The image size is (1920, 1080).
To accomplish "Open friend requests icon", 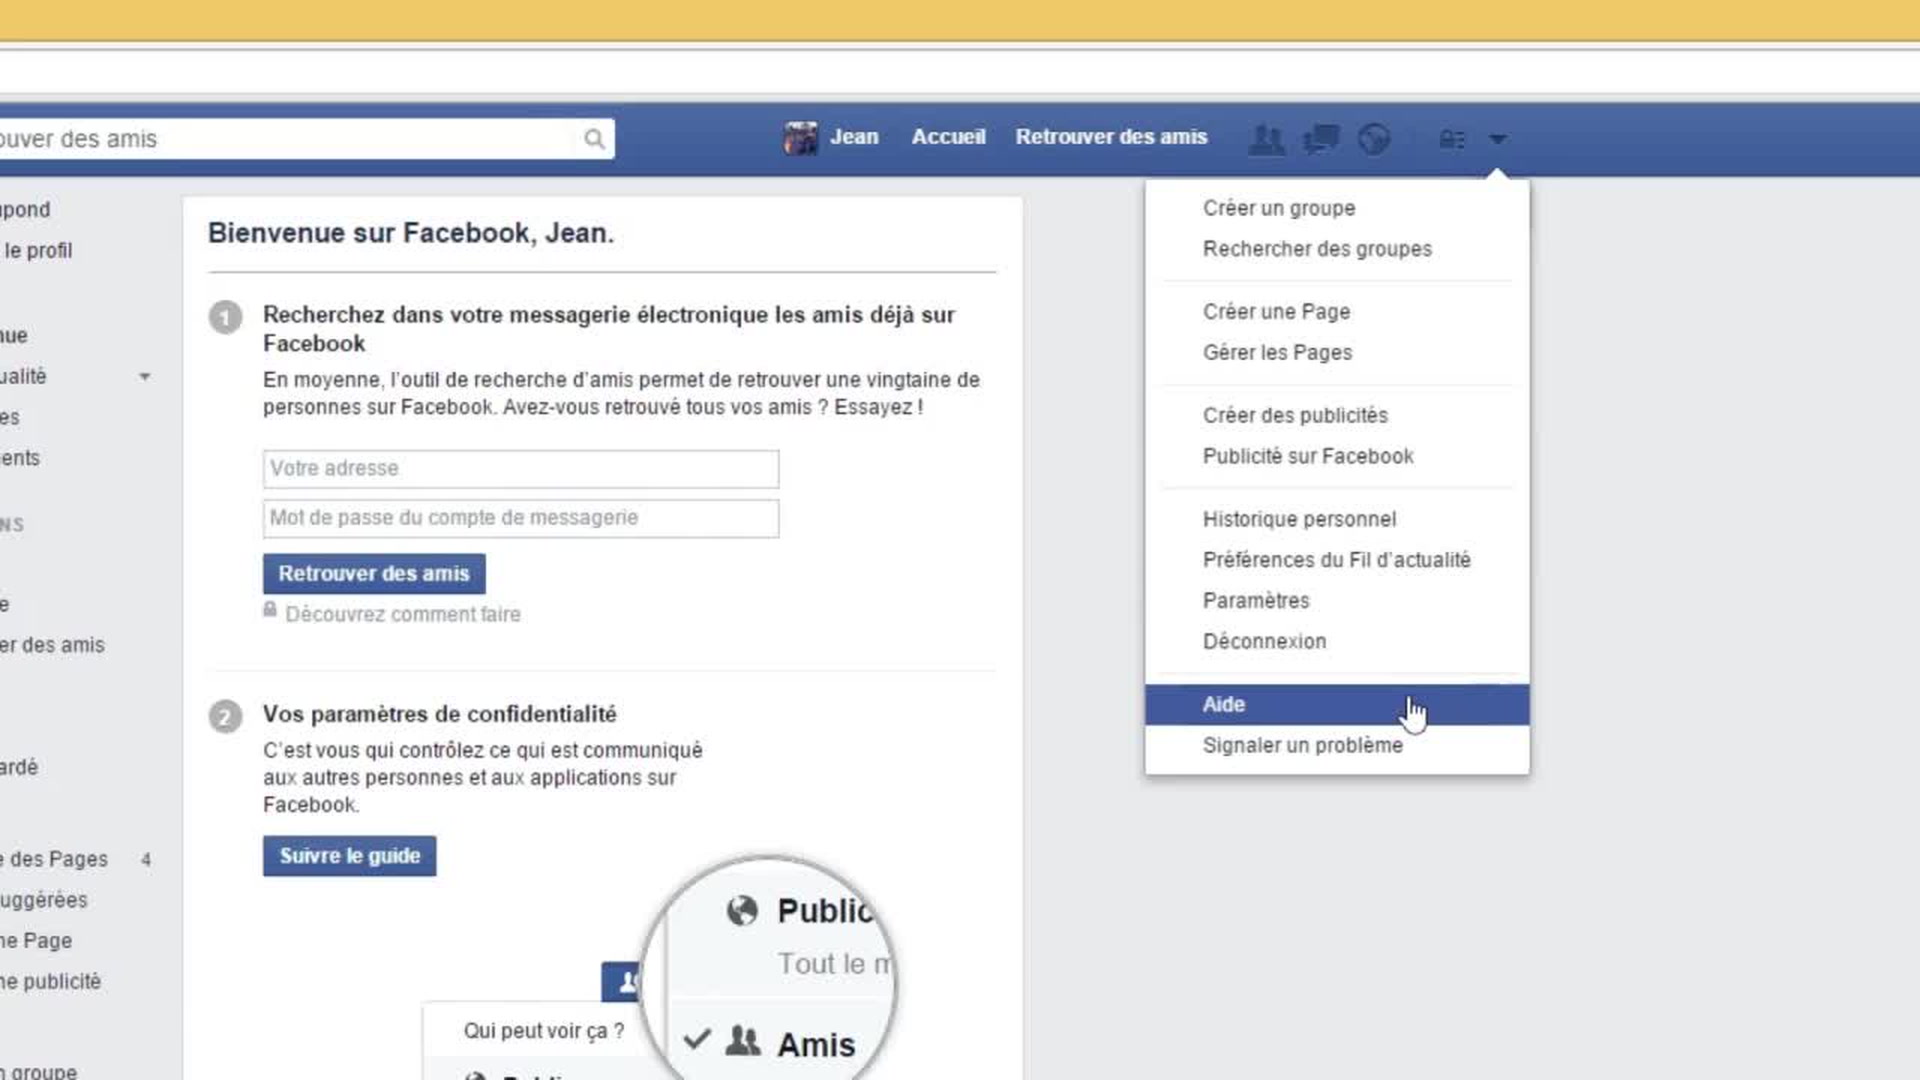I will coord(1266,139).
